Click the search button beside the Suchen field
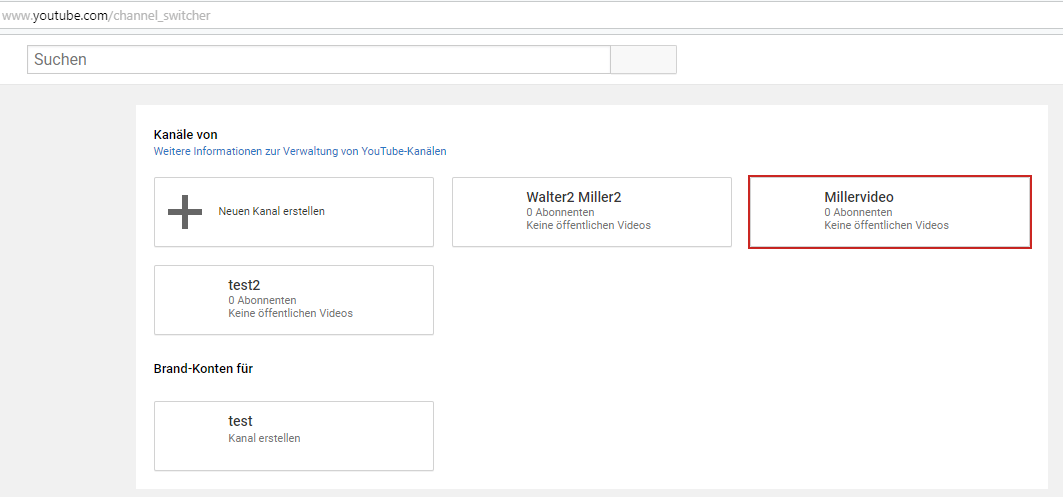 (x=643, y=60)
